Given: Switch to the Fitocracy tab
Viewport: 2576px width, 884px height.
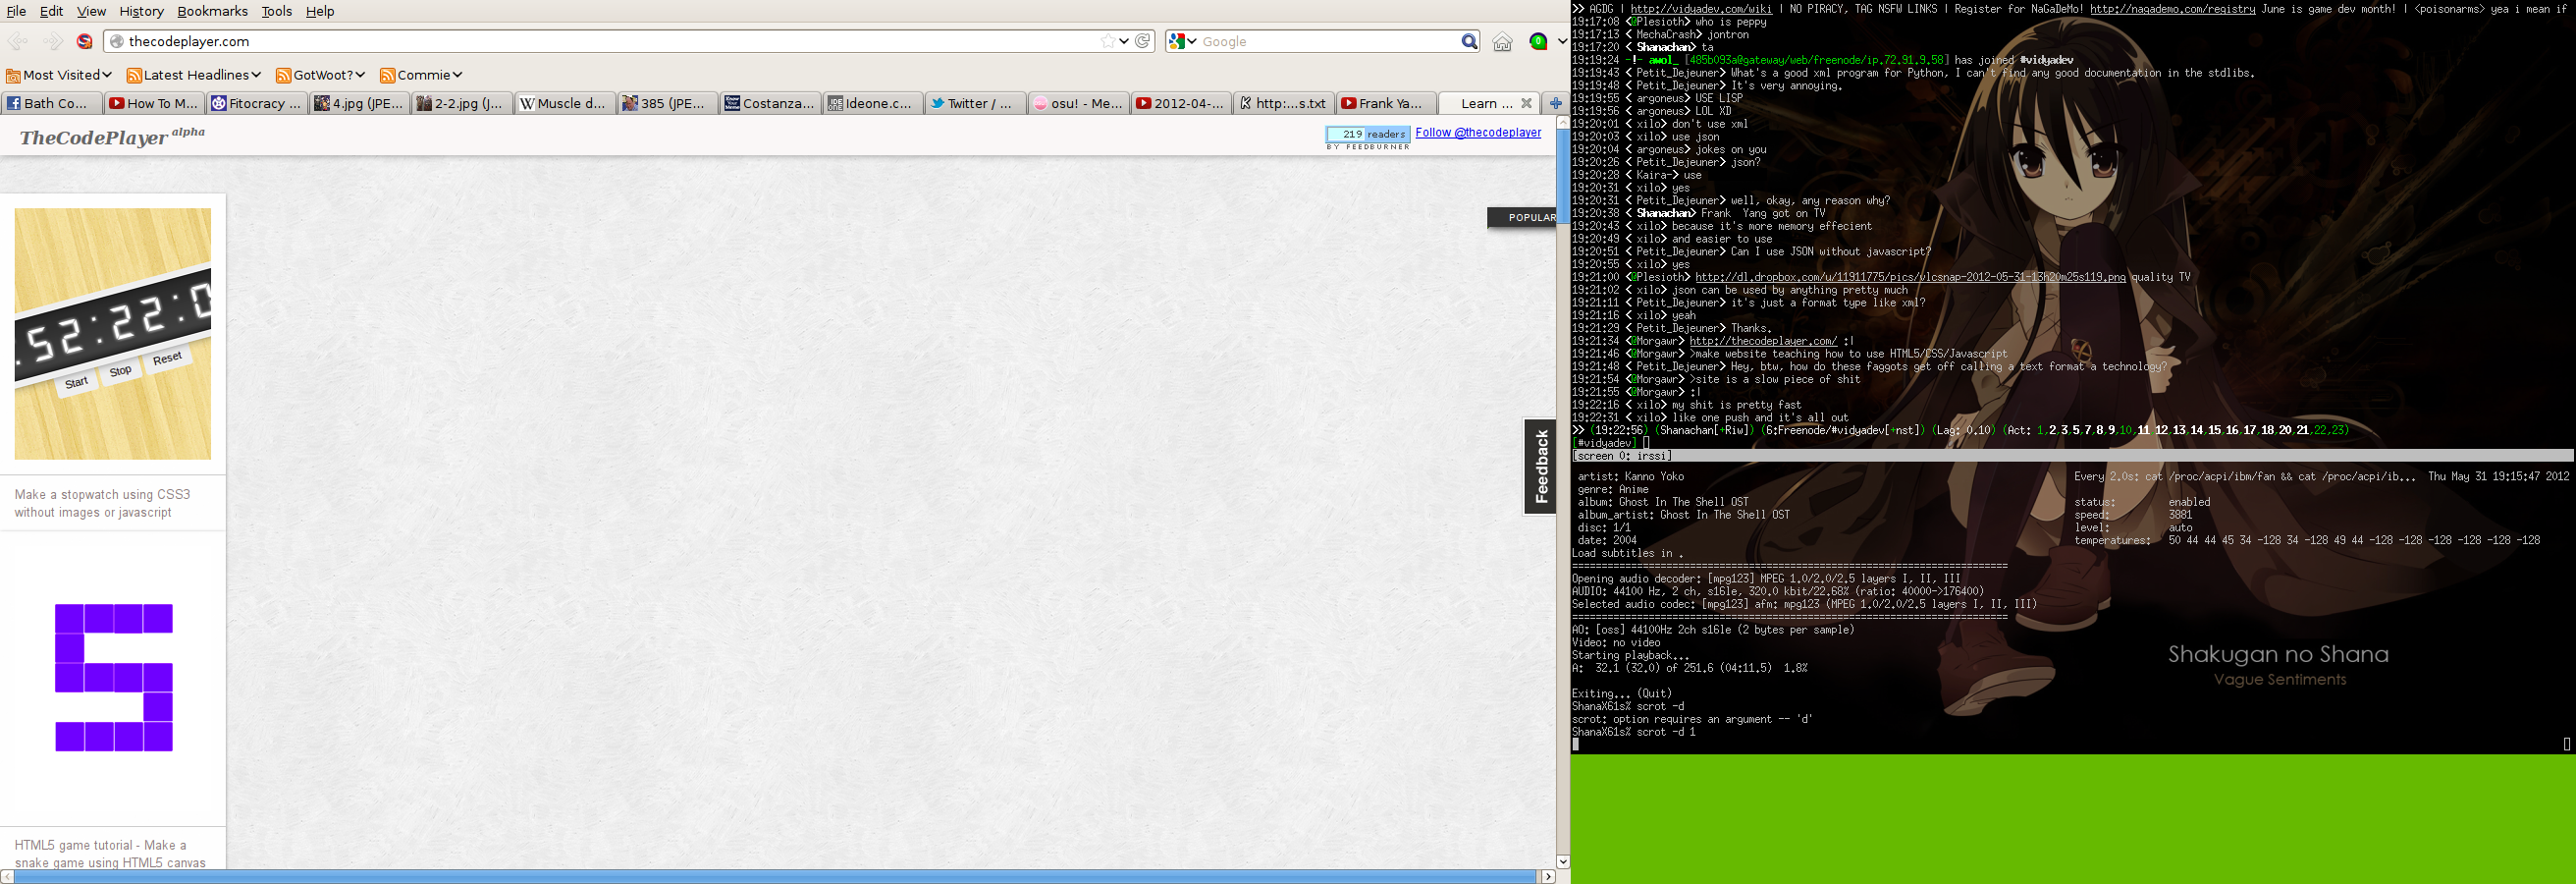Looking at the screenshot, I should (x=257, y=103).
